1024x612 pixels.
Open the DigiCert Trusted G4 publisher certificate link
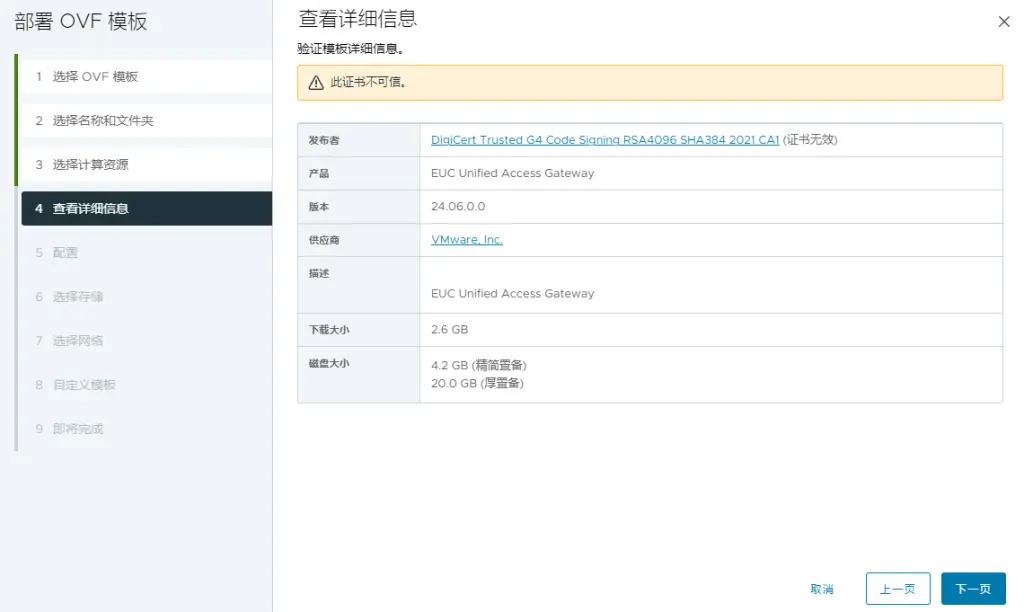[604, 140]
